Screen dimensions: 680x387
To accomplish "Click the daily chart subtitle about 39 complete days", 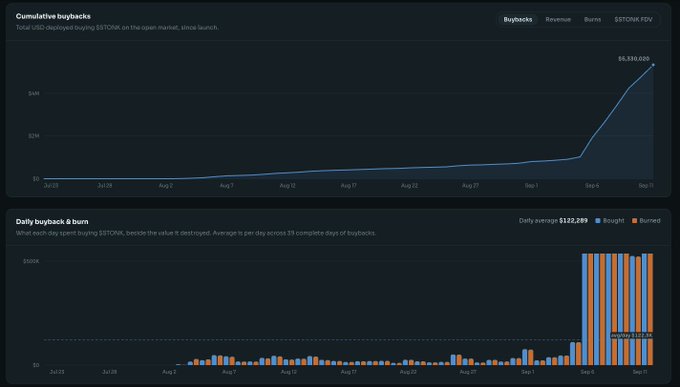I will (x=196, y=233).
